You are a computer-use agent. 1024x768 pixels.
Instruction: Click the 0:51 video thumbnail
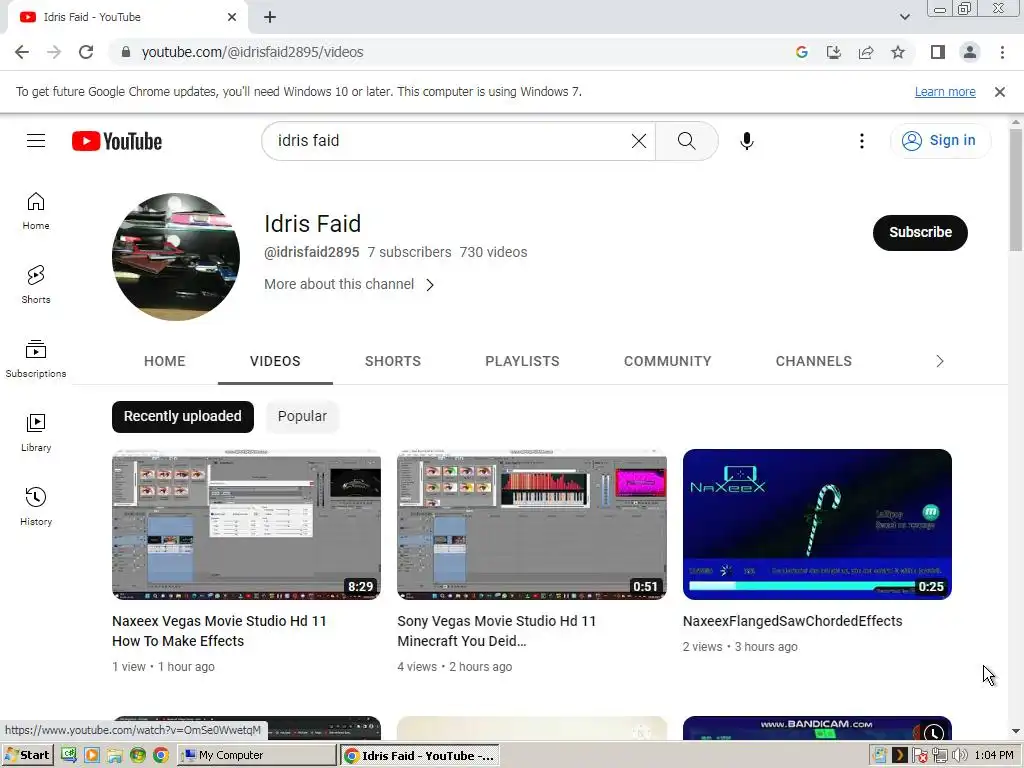pos(532,524)
